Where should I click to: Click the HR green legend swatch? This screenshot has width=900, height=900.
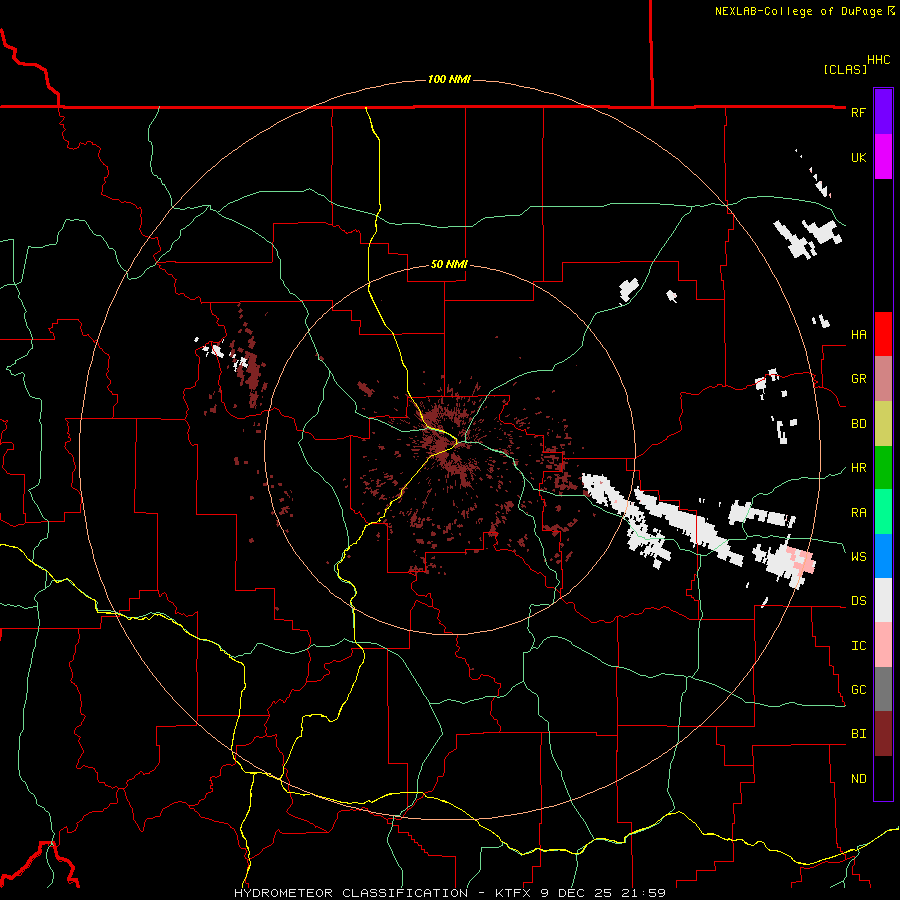[x=883, y=468]
